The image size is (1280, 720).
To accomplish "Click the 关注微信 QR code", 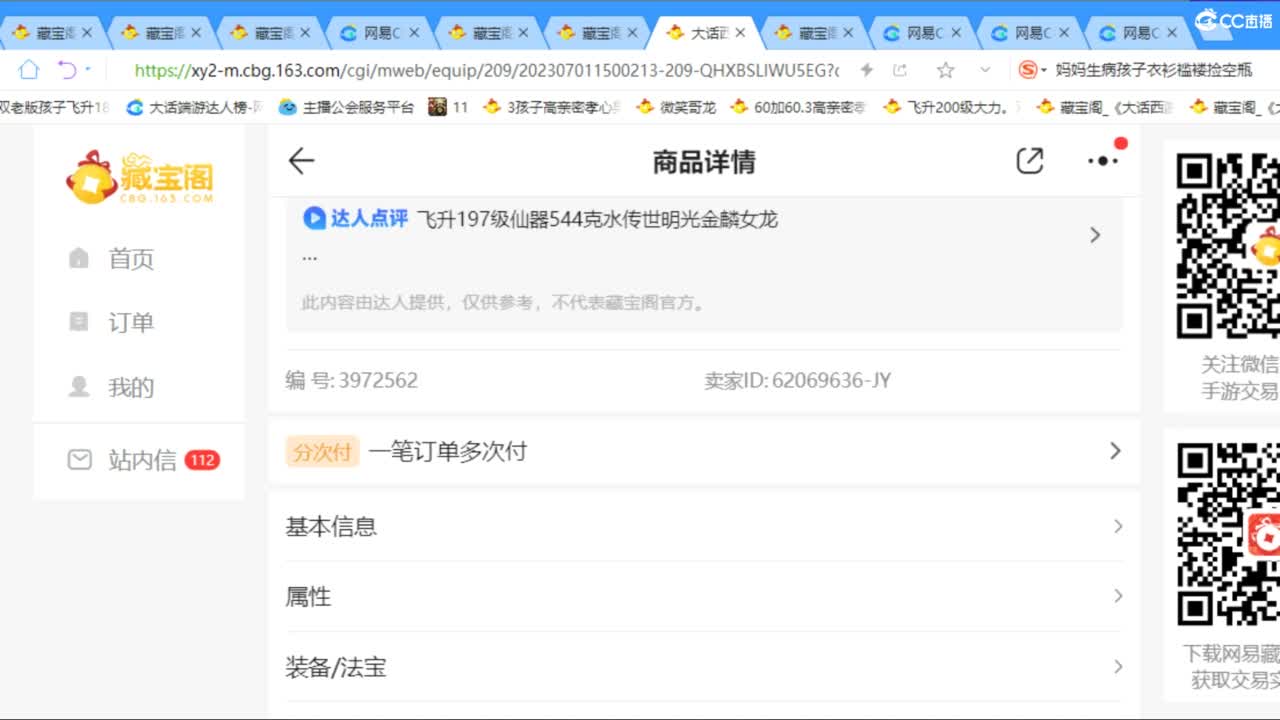I will (x=1228, y=245).
